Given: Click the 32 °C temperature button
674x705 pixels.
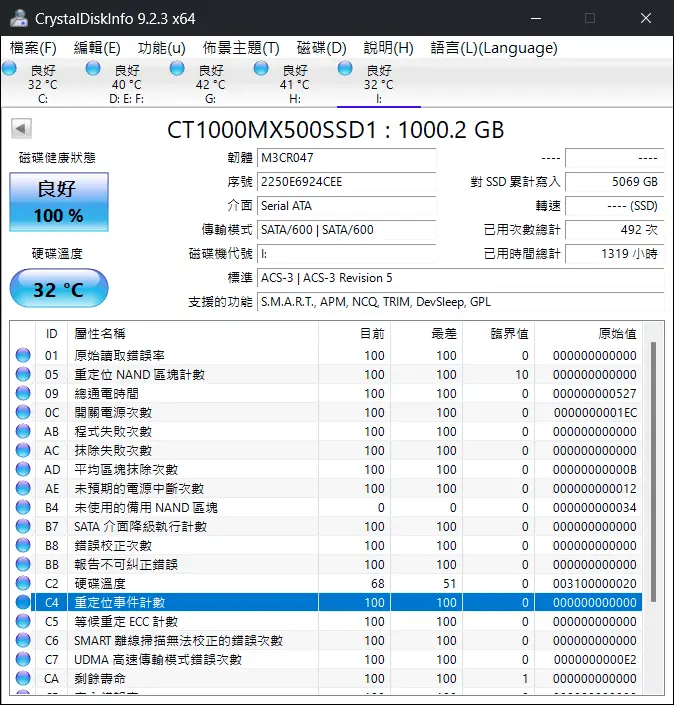Looking at the screenshot, I should pos(59,290).
